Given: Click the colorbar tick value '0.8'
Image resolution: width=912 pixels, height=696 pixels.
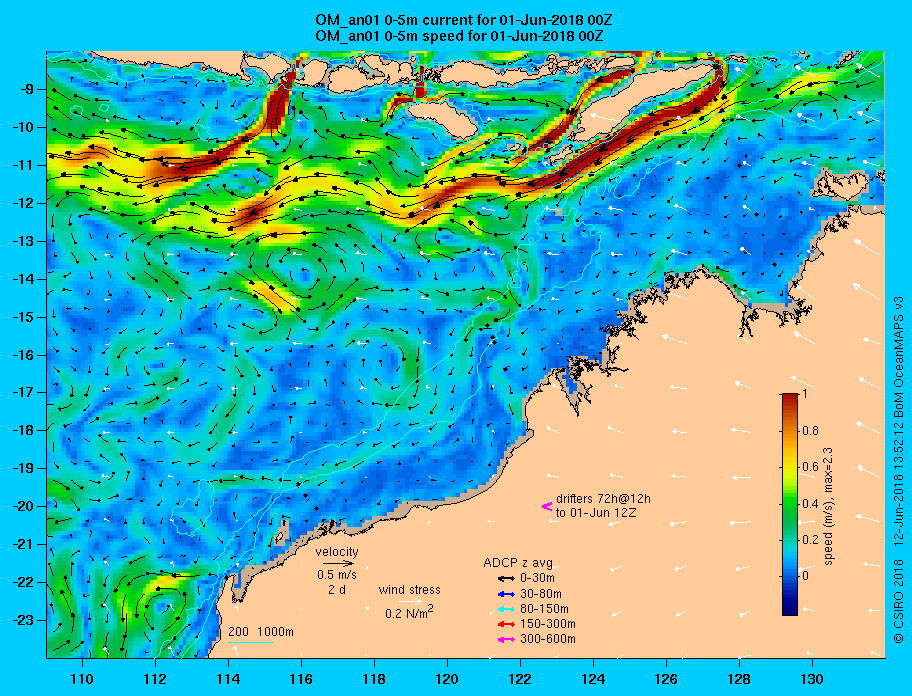Looking at the screenshot, I should [810, 431].
